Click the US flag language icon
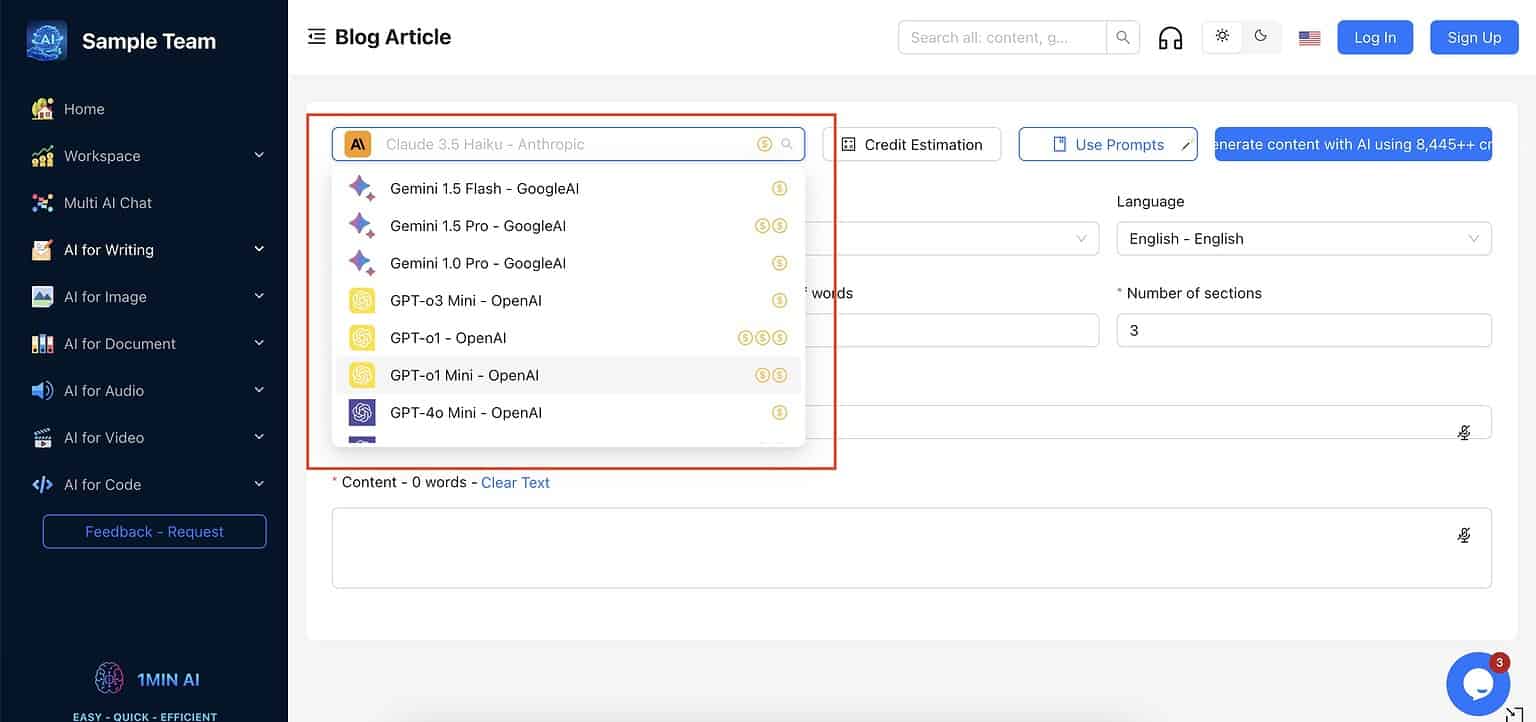The image size is (1536, 722). coord(1309,38)
